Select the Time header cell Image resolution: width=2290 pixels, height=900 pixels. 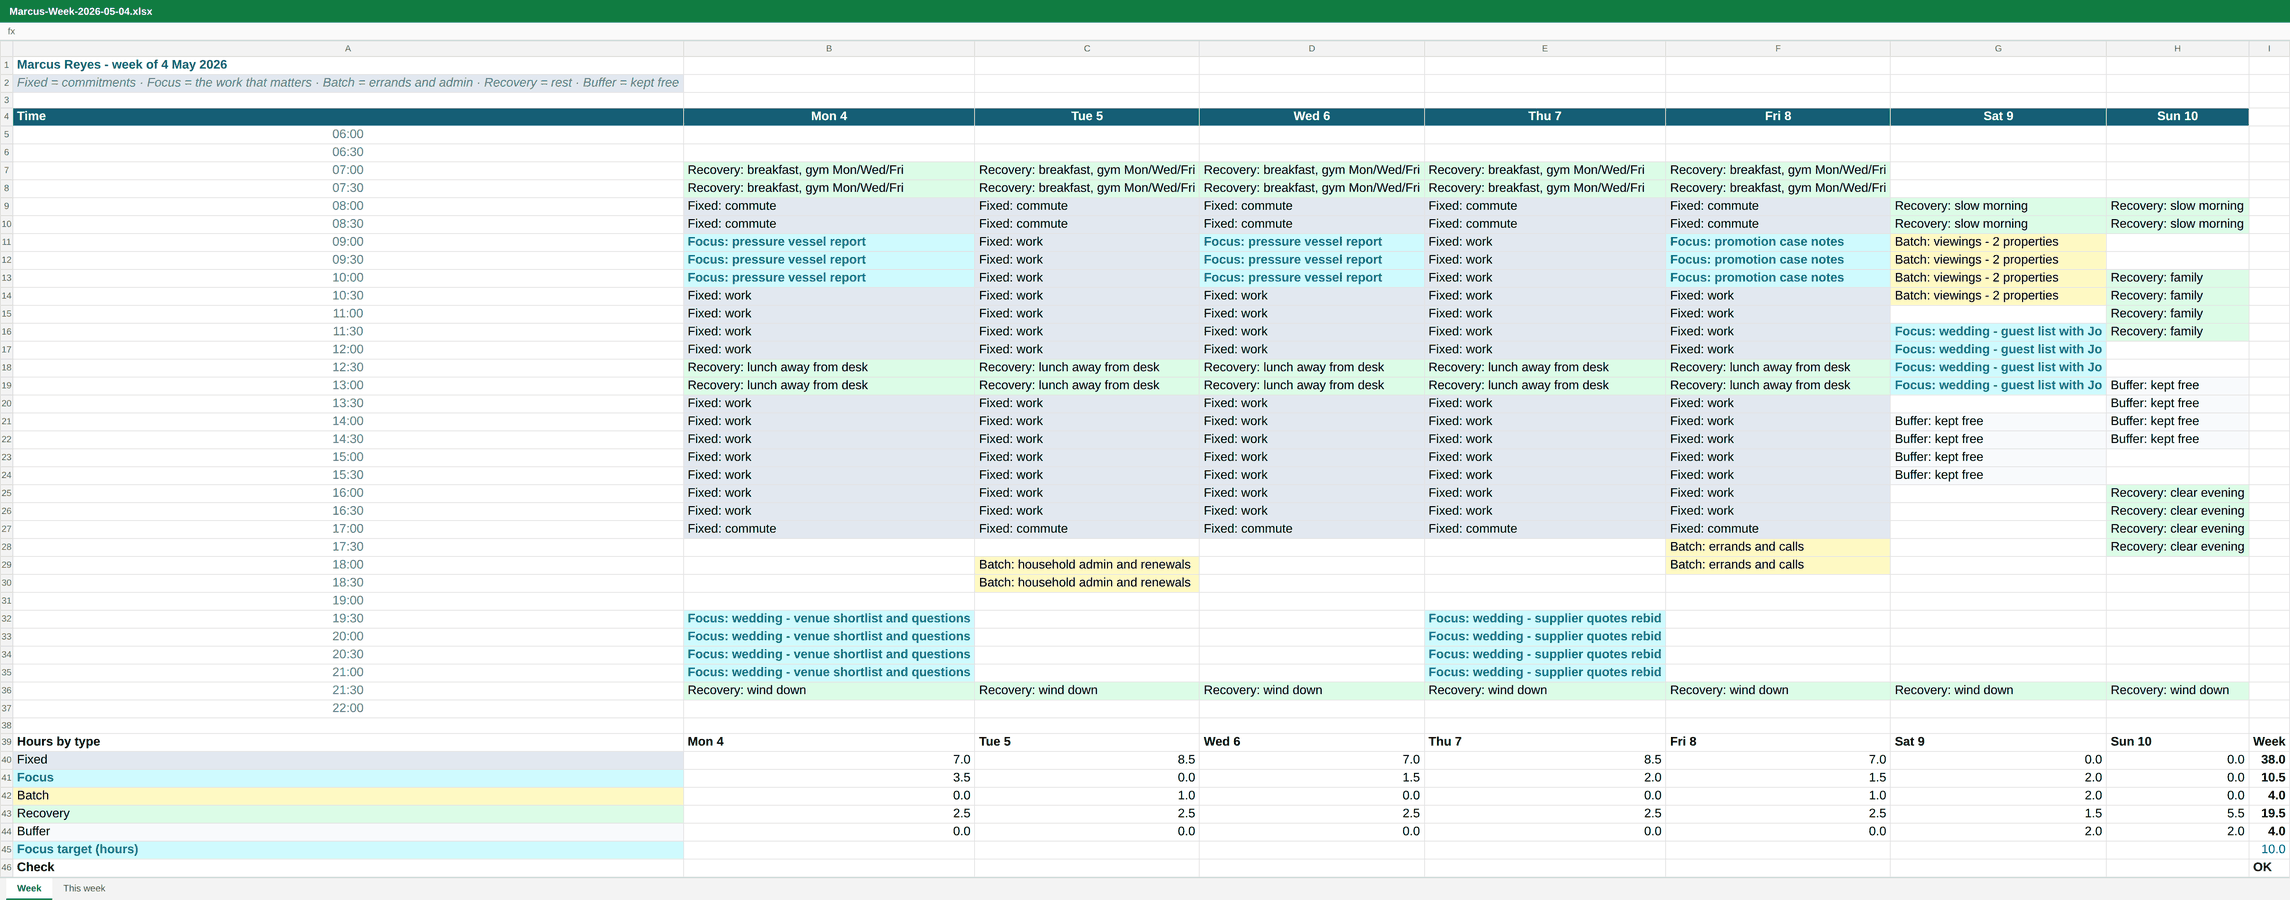click(x=348, y=116)
